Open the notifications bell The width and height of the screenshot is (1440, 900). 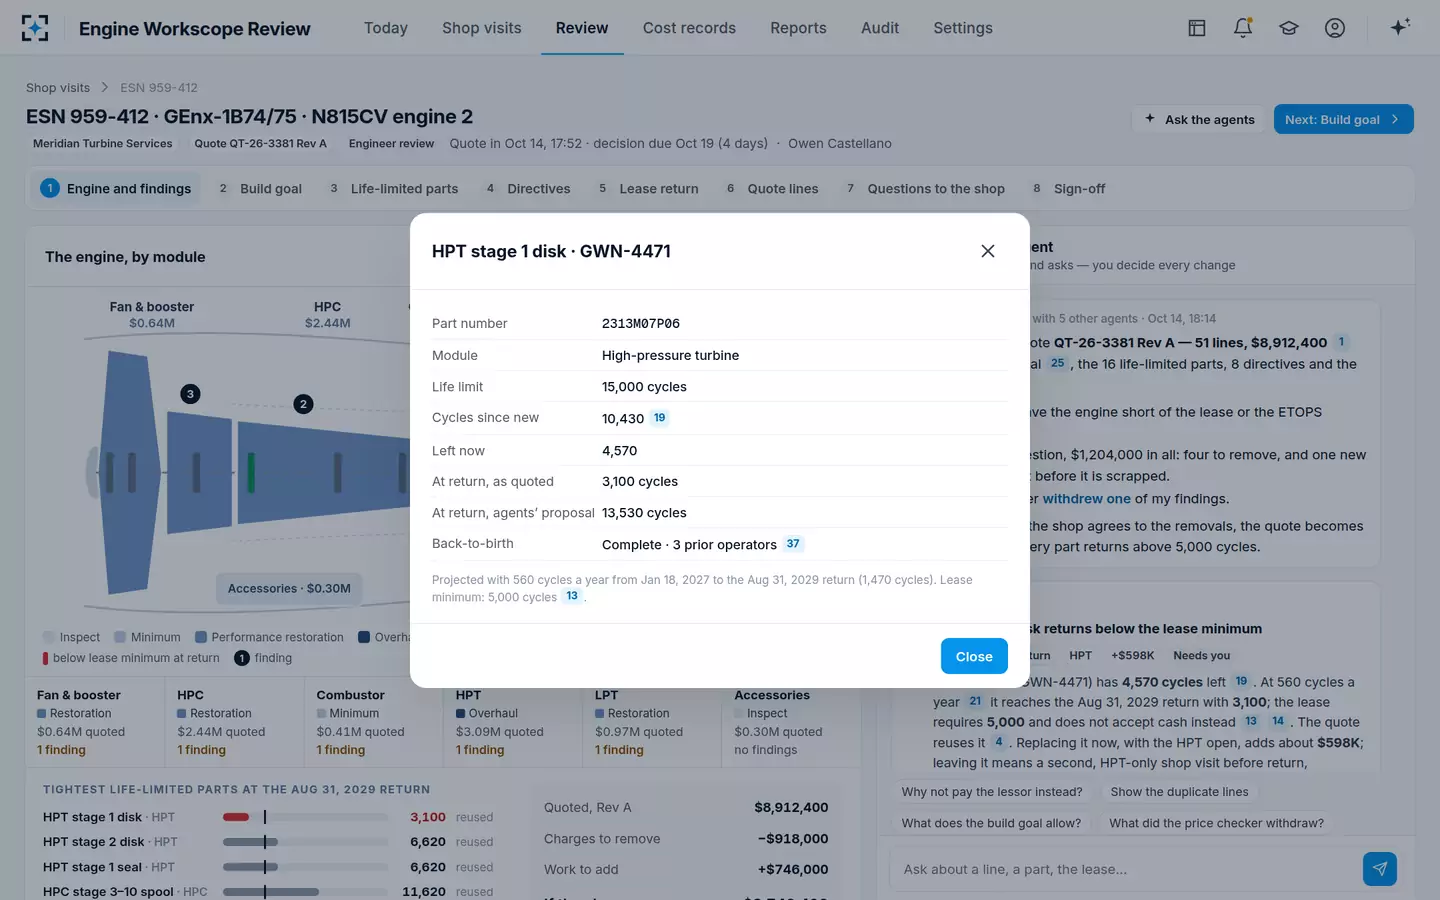pos(1243,28)
